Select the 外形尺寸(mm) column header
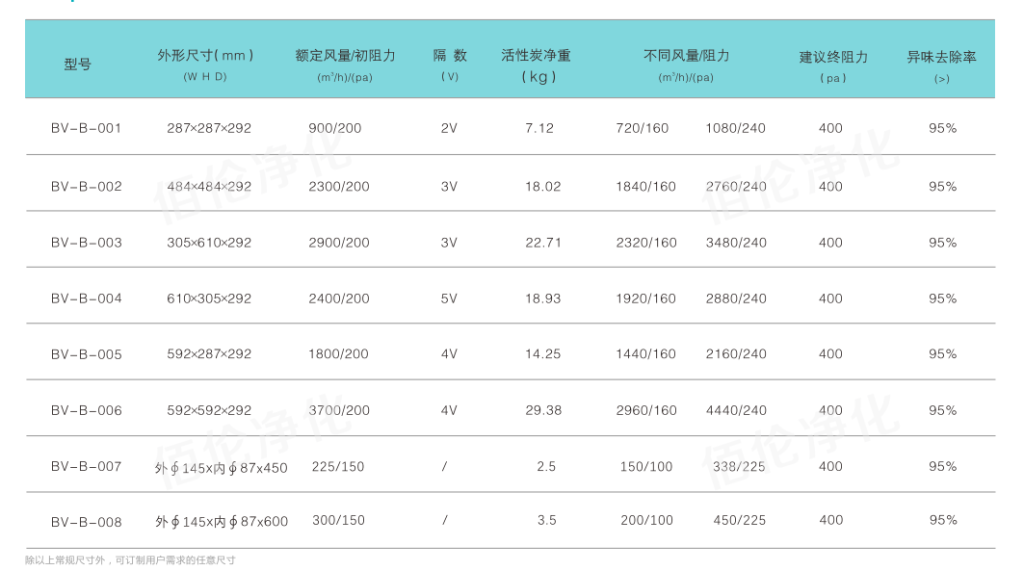1024x571 pixels. (205, 56)
